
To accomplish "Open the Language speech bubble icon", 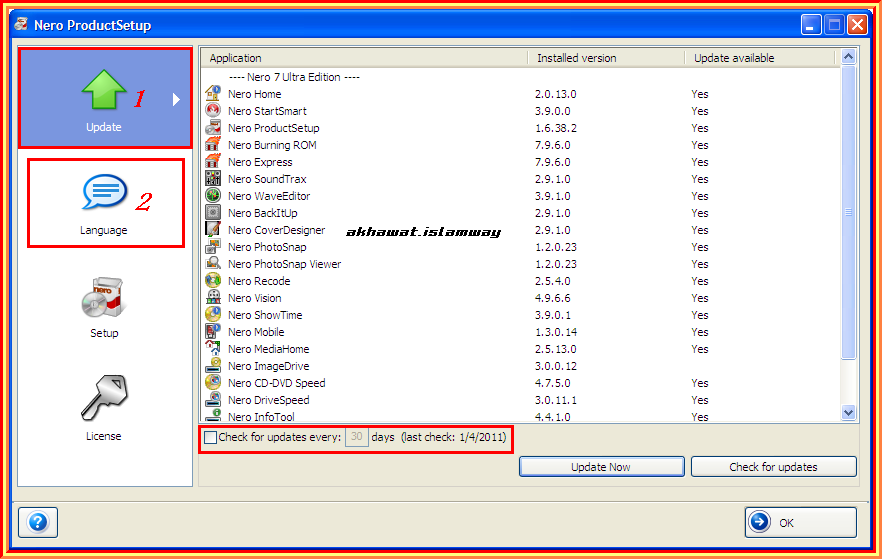I will click(104, 192).
